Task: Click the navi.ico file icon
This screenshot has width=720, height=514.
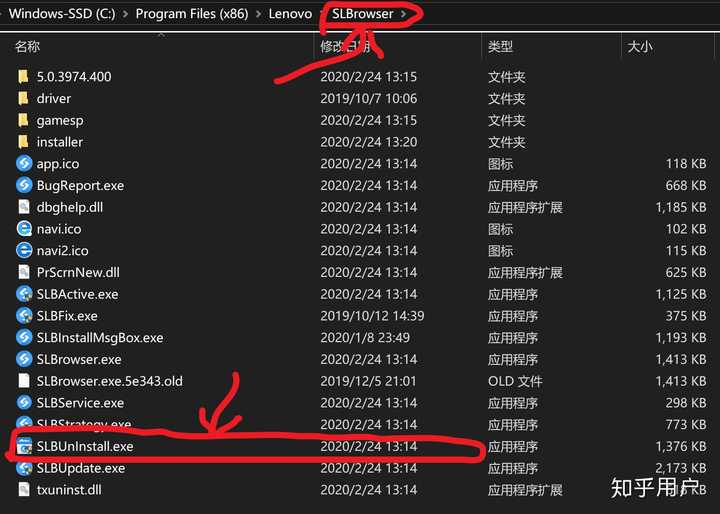Action: pyautogui.click(x=24, y=229)
